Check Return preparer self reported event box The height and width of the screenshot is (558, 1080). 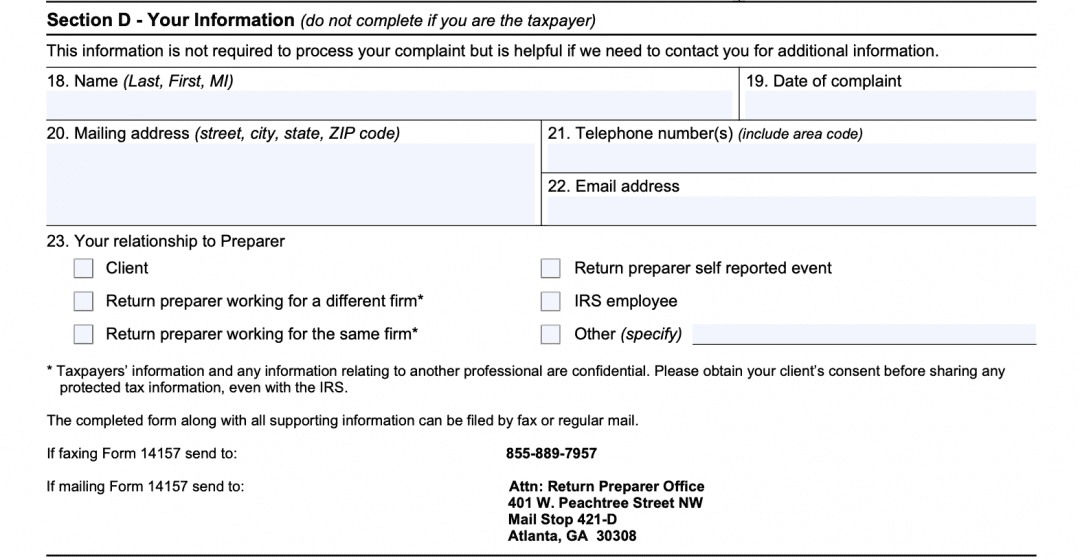[551, 268]
